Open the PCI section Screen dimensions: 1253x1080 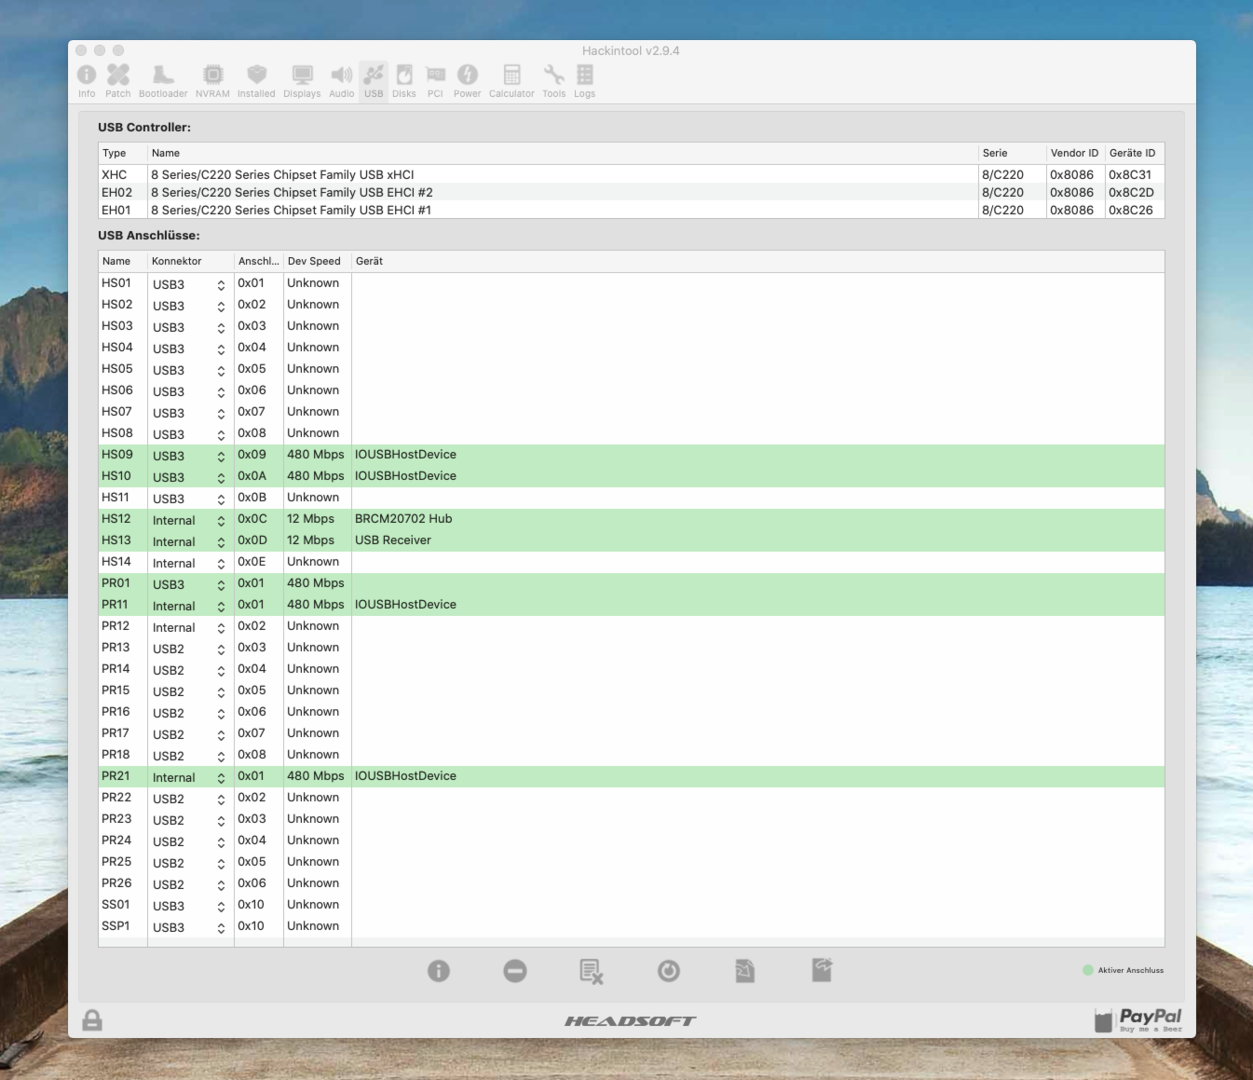[435, 81]
